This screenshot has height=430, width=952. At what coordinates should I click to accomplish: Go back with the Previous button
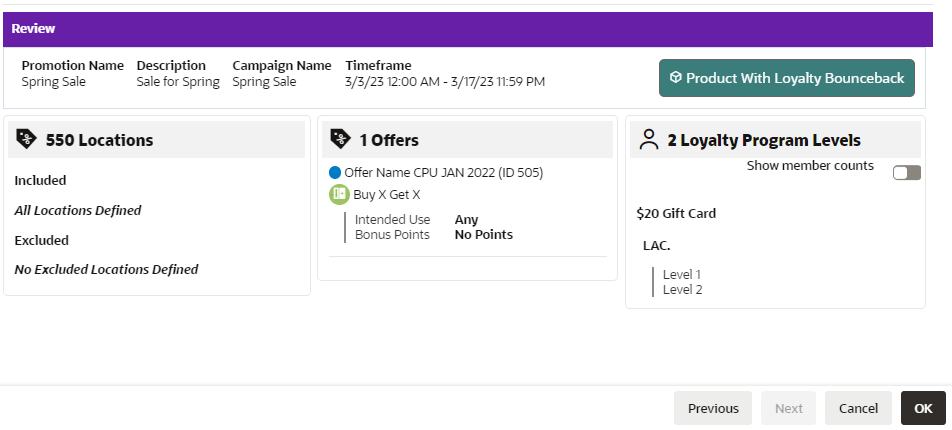713,408
